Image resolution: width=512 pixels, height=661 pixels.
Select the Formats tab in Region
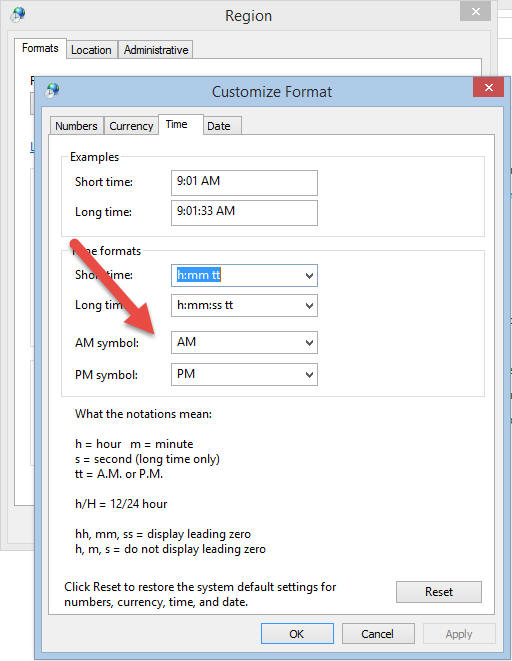[x=40, y=48]
